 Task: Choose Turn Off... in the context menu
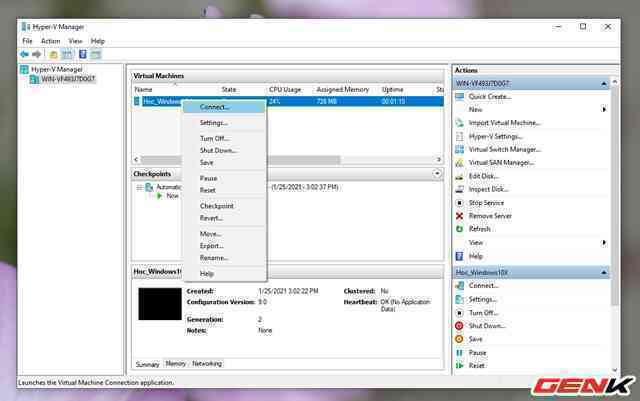[x=224, y=138]
